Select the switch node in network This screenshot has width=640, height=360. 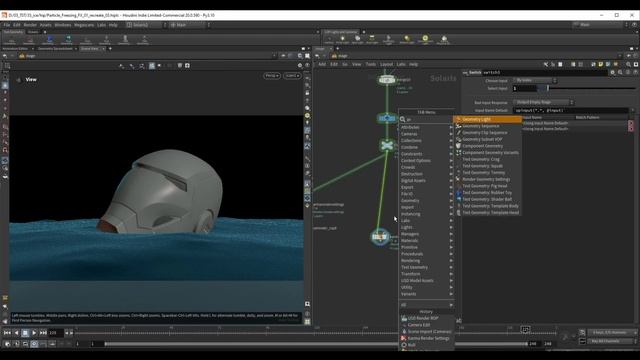click(380, 237)
